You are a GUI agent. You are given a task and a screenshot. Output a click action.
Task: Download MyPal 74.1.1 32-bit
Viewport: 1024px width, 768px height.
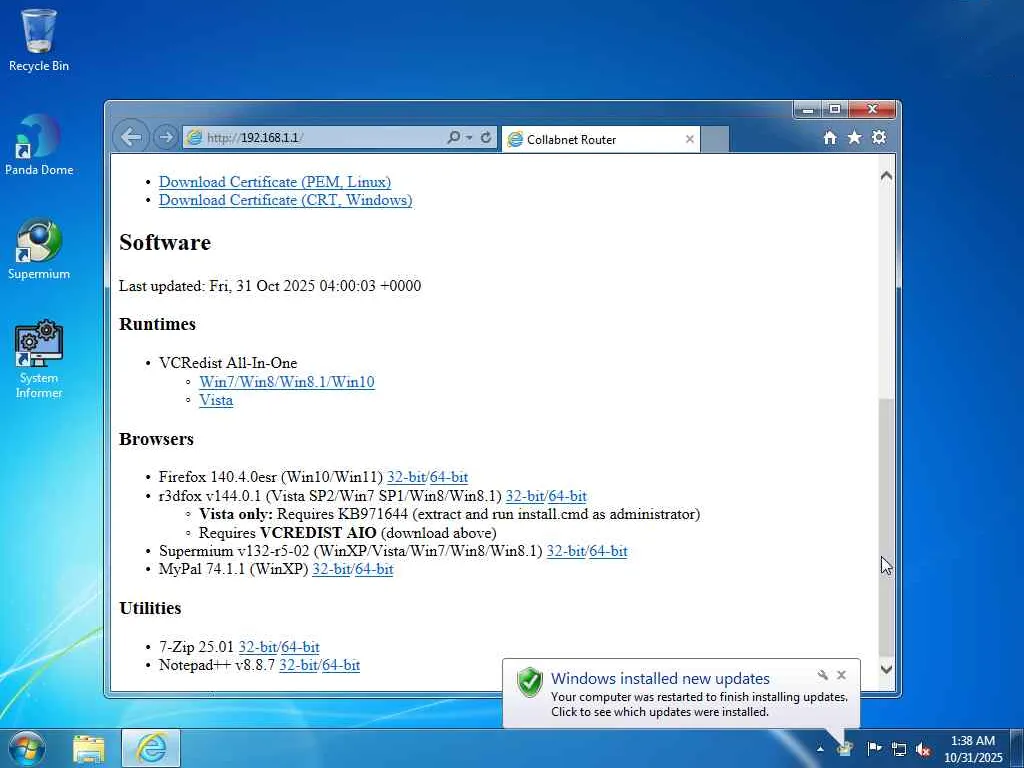click(x=331, y=569)
